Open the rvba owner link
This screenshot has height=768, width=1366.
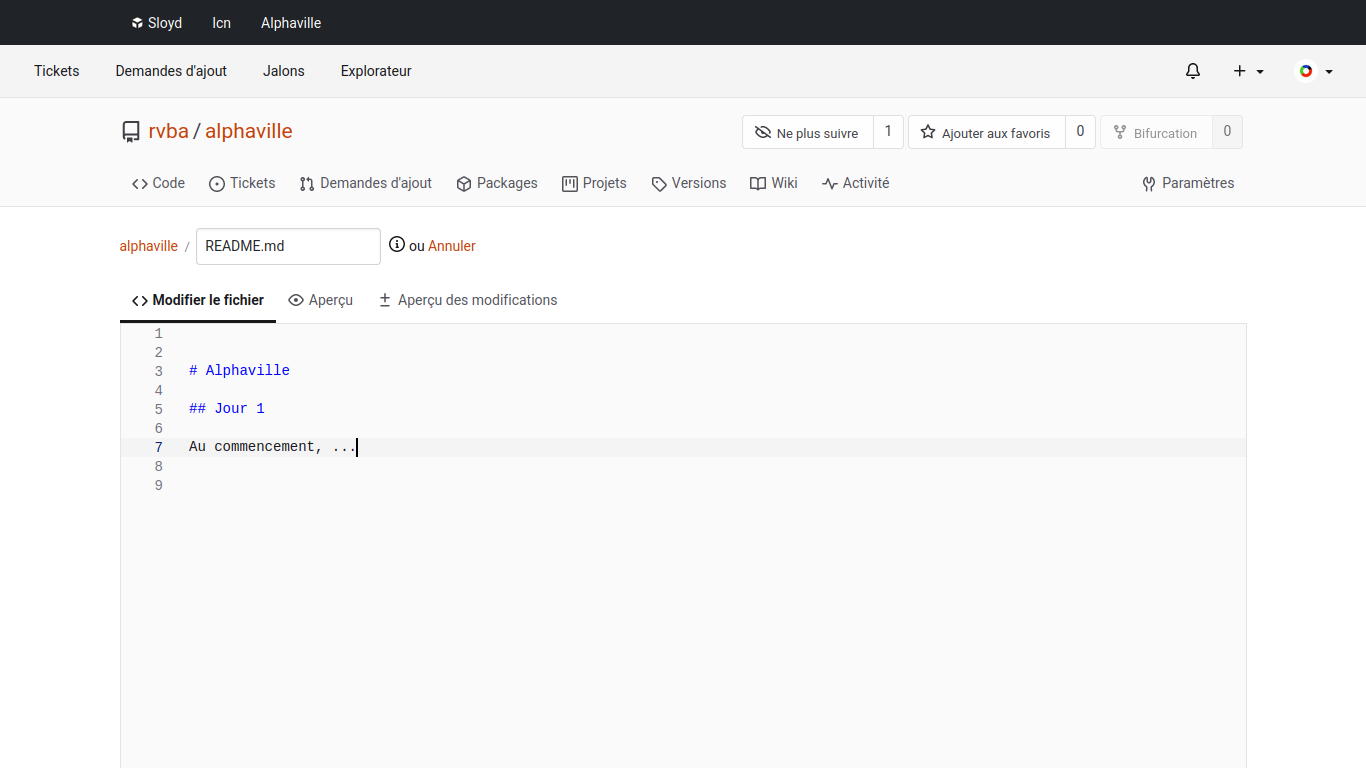pyautogui.click(x=168, y=131)
